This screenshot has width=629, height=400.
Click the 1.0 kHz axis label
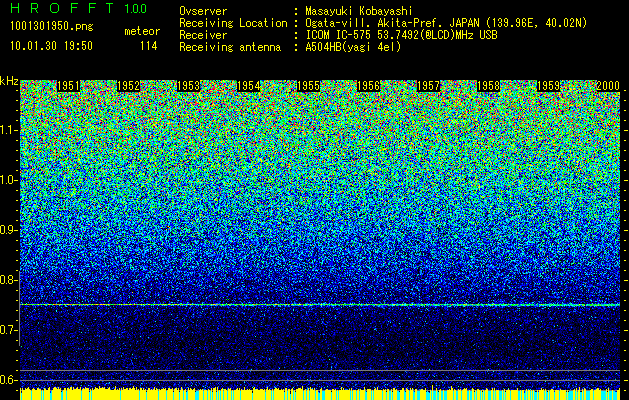point(8,180)
